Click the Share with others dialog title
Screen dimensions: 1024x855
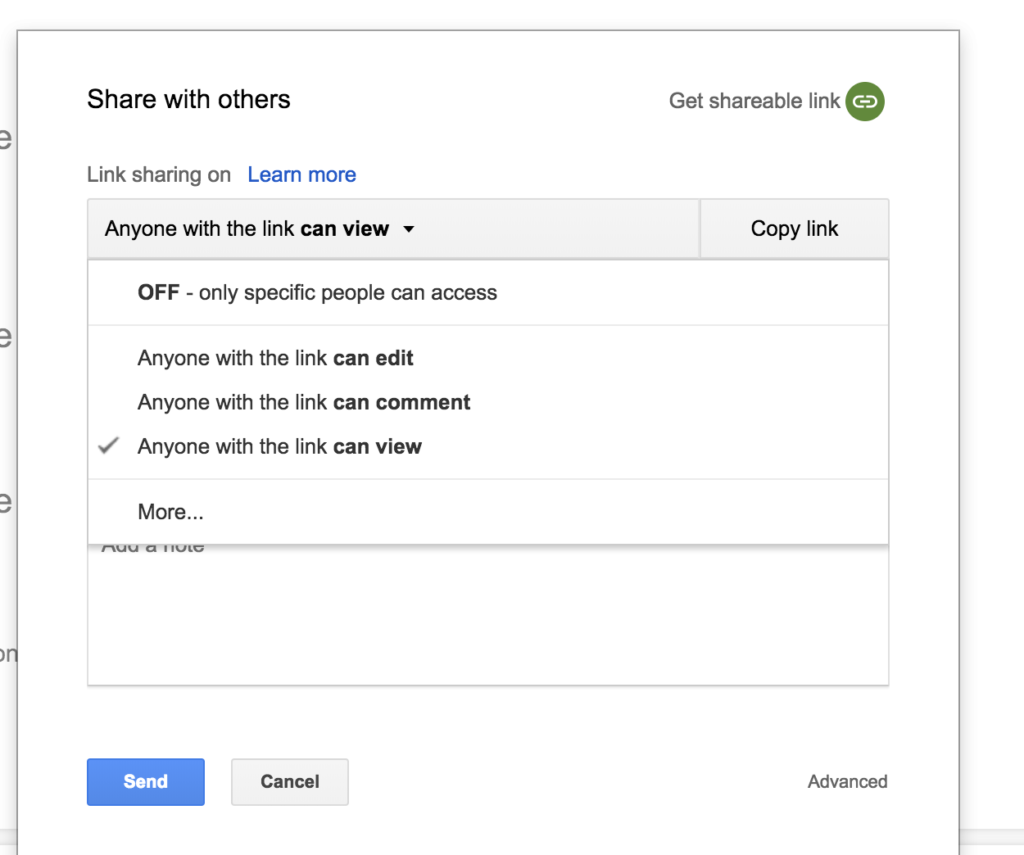coord(188,99)
